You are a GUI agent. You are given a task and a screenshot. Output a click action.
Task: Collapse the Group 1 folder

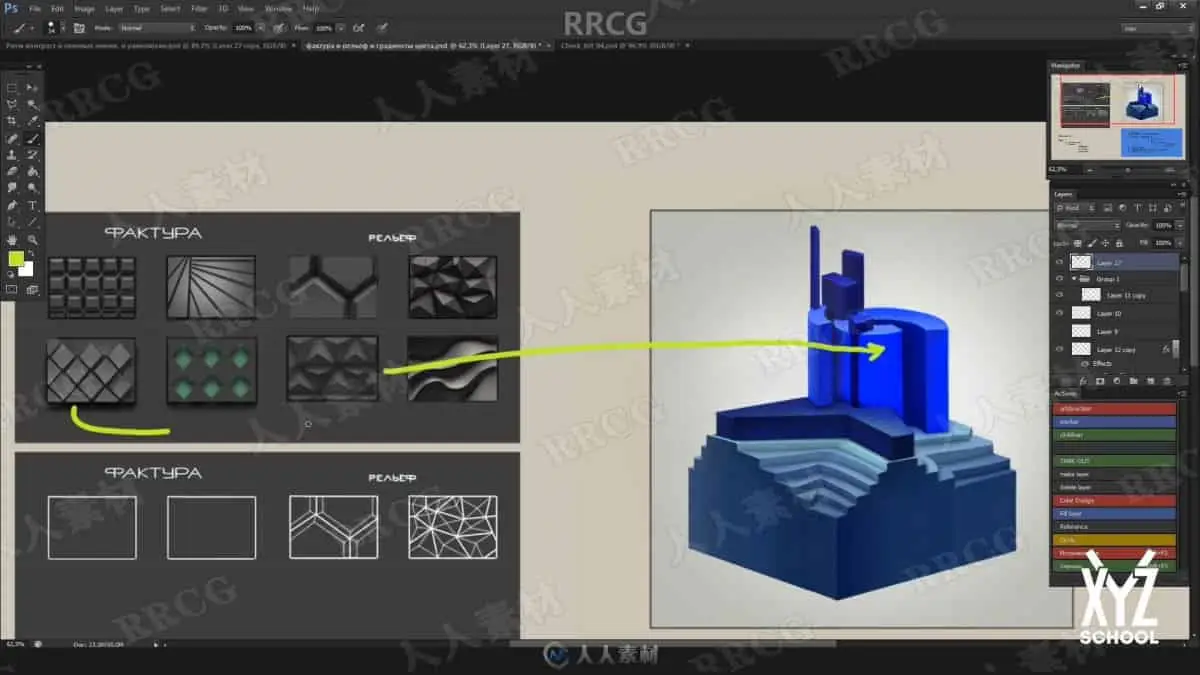tap(1074, 278)
